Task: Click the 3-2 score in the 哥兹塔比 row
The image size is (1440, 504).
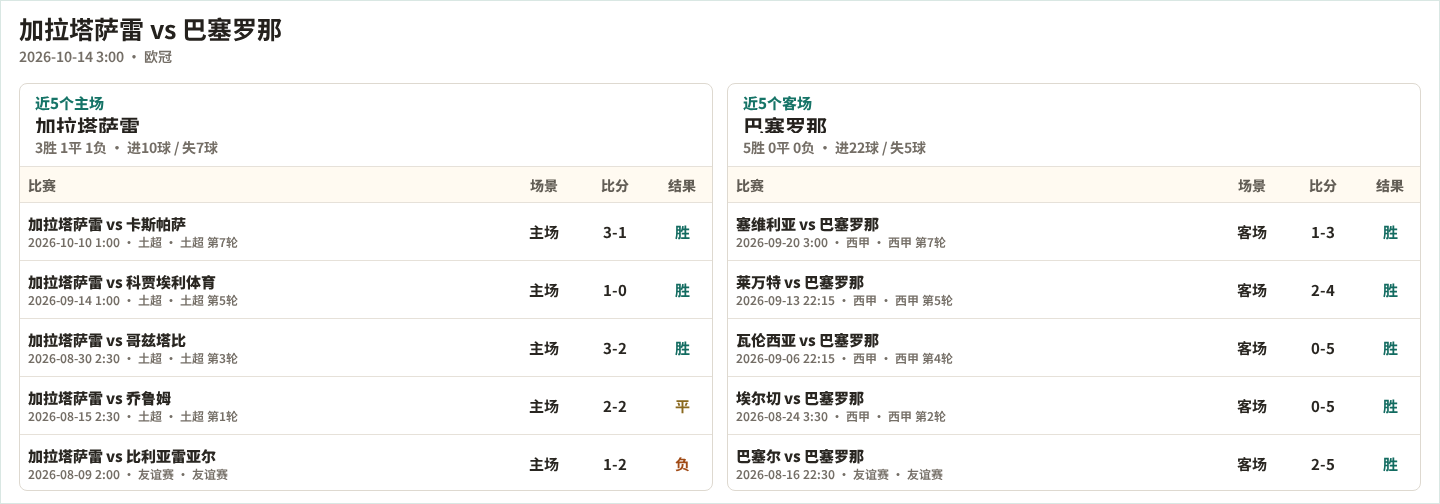Action: (615, 348)
